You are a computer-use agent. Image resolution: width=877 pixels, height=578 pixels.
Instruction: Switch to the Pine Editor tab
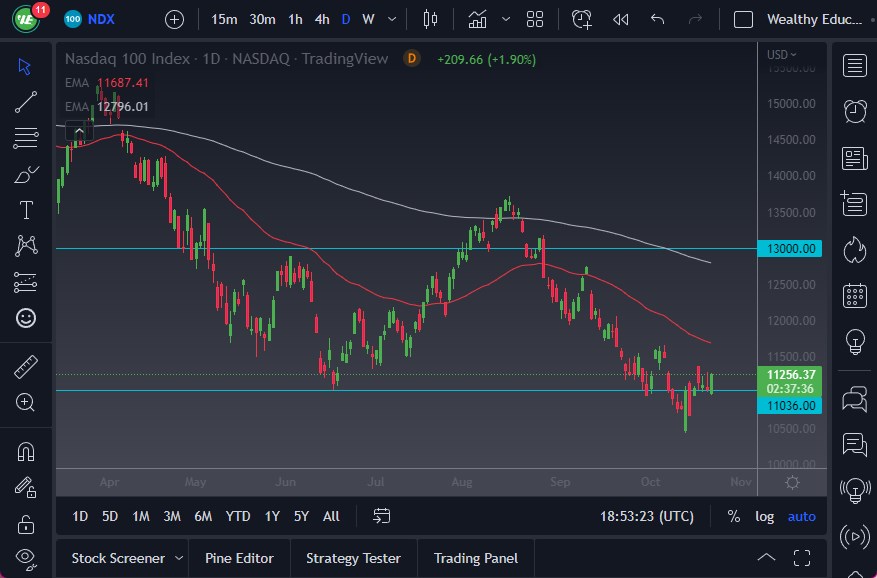pyautogui.click(x=239, y=558)
